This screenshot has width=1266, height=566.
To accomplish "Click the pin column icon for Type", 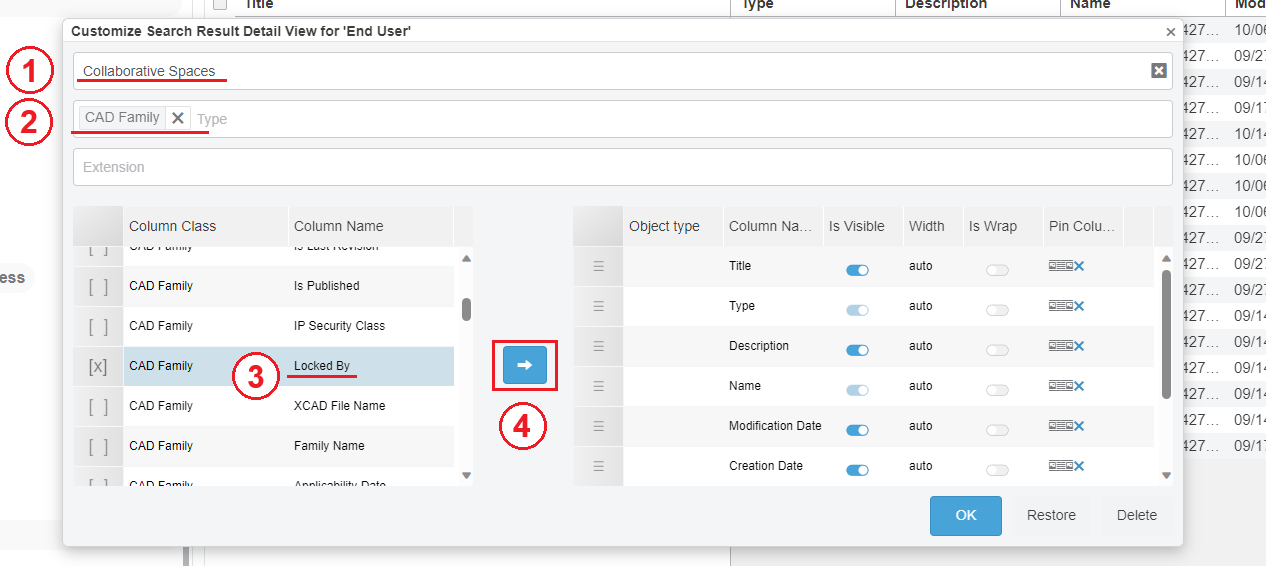I will pyautogui.click(x=1060, y=306).
